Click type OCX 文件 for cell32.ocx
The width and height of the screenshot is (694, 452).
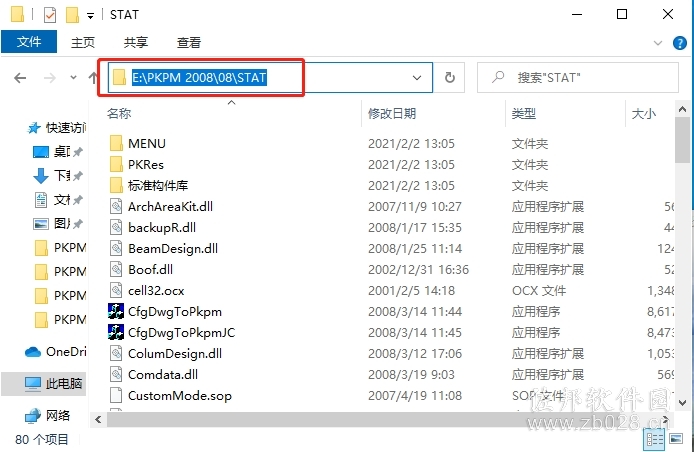(x=539, y=290)
